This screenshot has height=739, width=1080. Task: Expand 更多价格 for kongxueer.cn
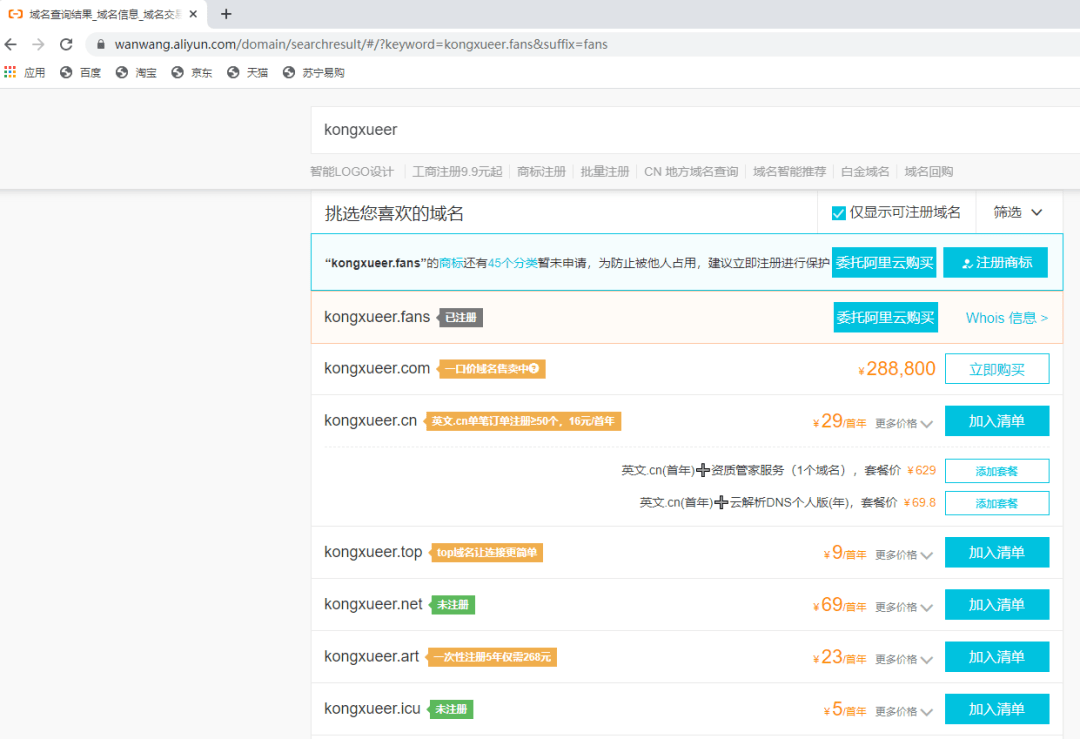[904, 423]
